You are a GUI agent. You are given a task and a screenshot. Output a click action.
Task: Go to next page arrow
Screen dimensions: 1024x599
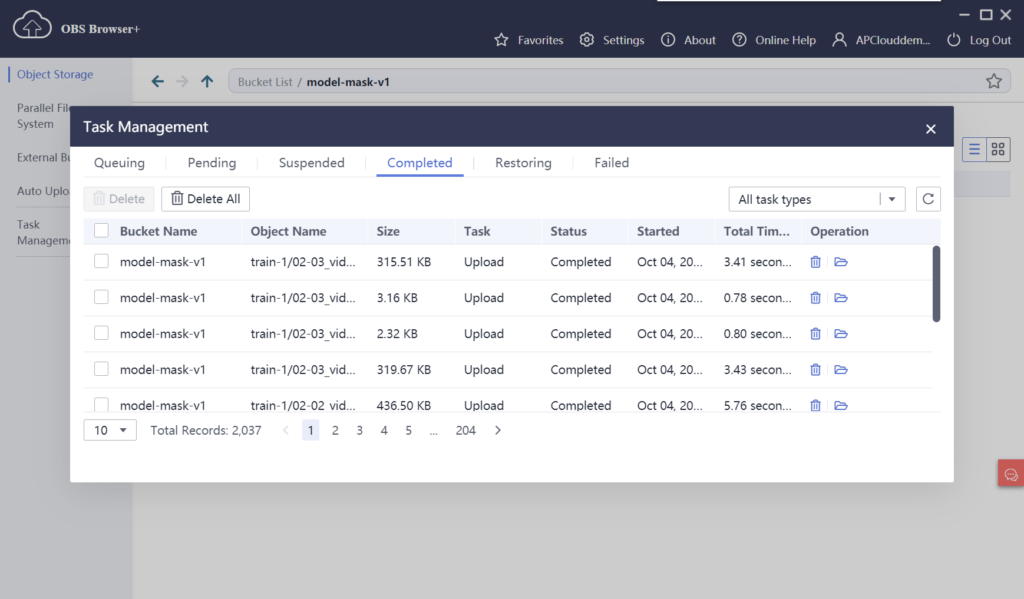(498, 430)
